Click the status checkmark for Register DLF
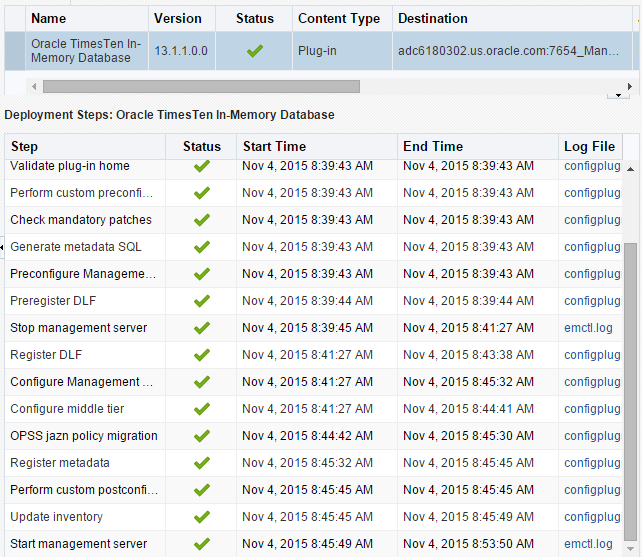 (201, 355)
